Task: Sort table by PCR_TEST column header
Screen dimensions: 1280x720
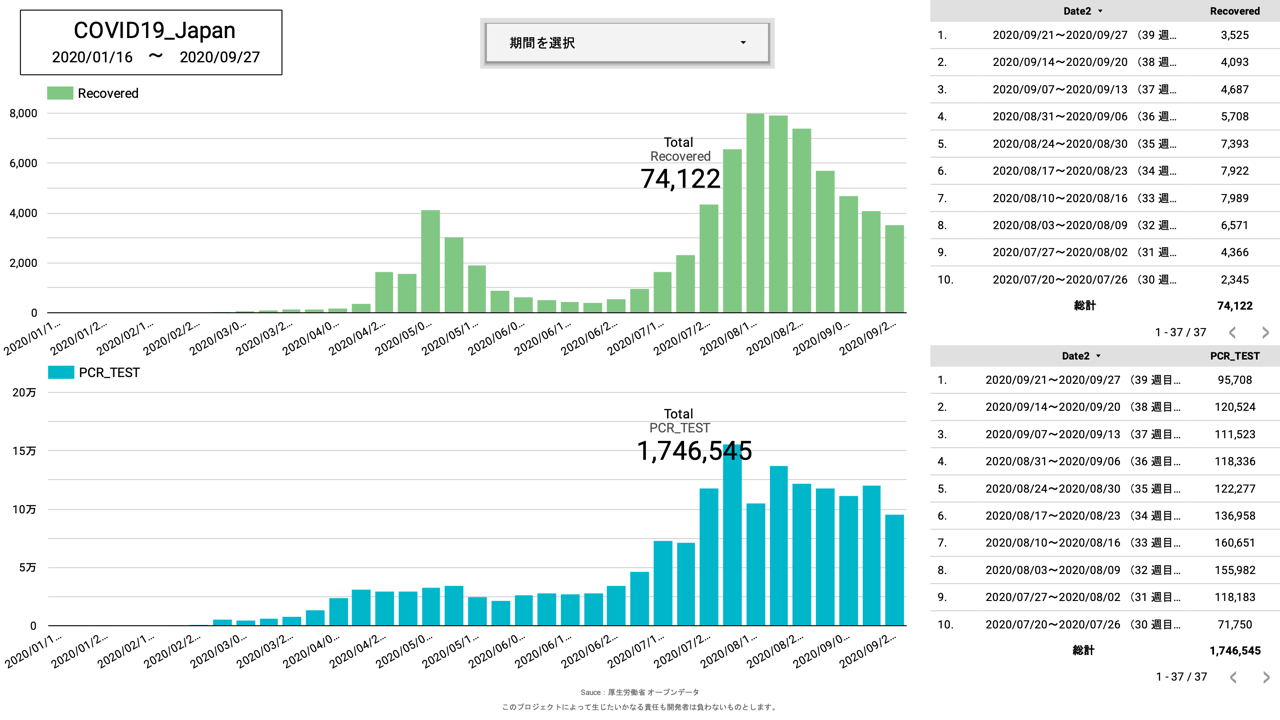Action: (1234, 356)
